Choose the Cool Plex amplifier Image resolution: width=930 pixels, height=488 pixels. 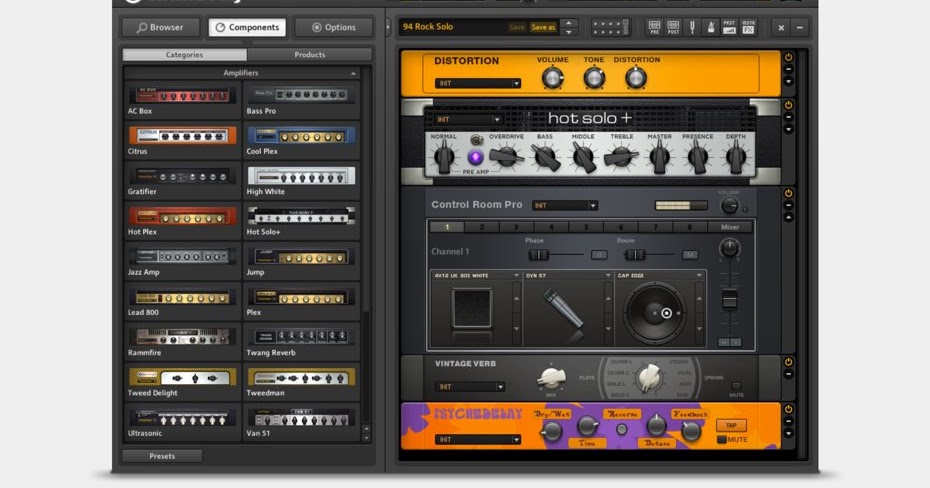(301, 141)
